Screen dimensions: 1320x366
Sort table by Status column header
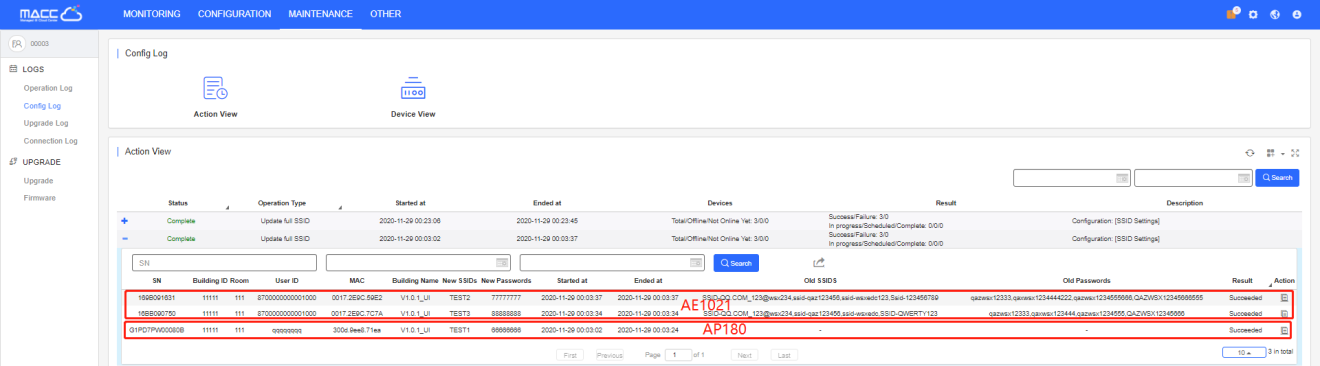tap(178, 203)
